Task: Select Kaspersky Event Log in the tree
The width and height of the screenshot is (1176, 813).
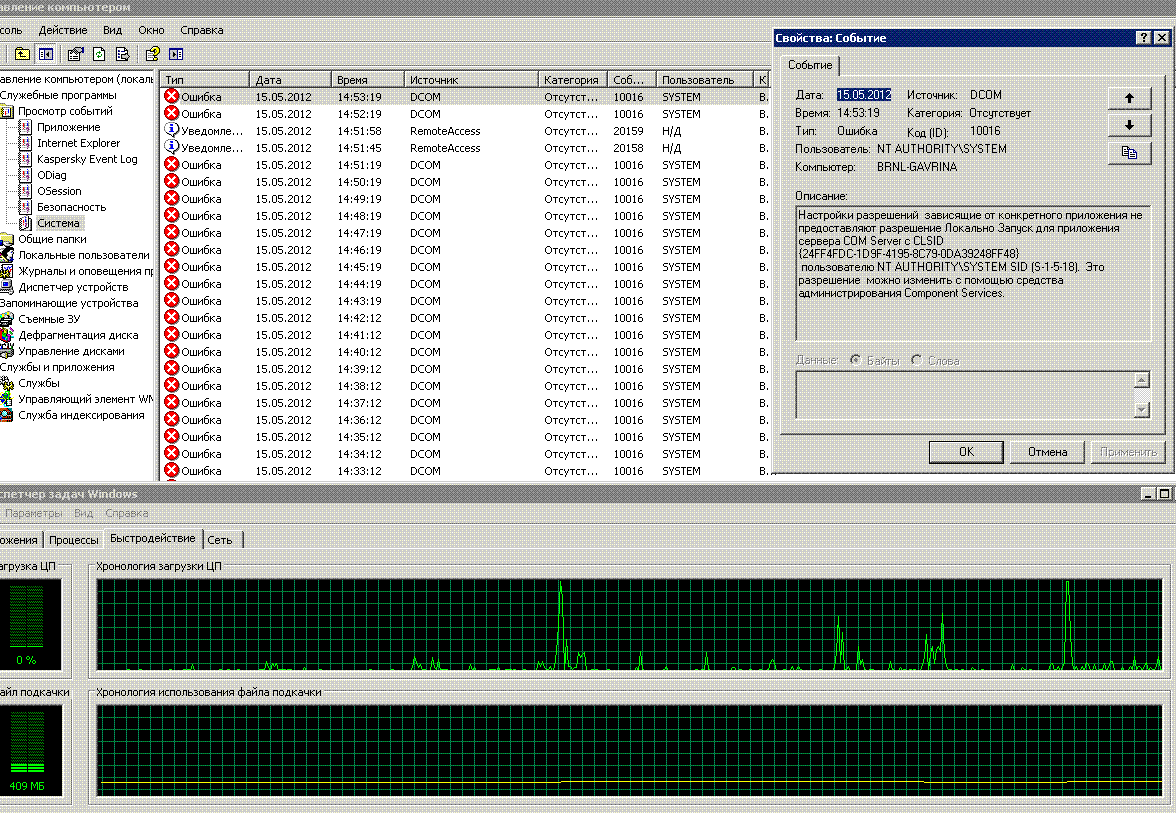Action: 87,159
